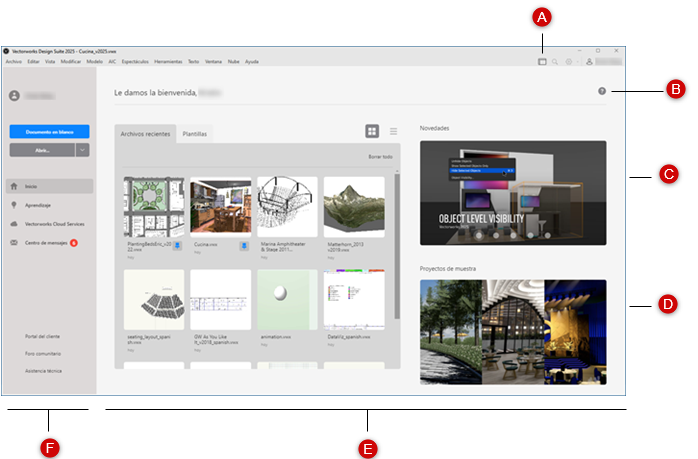Screen dimensions: 698x459
Task: Click the pin icon on PlantingBedsEric file
Action: 177,244
